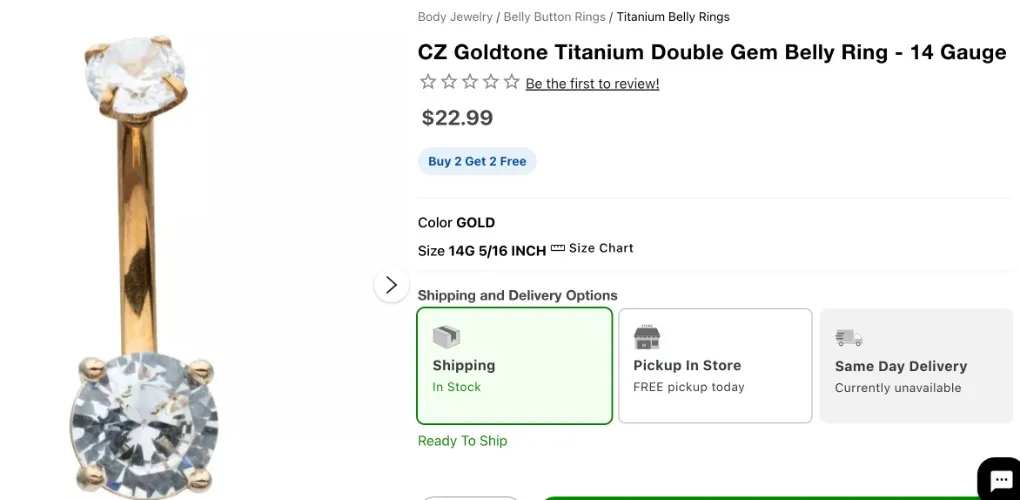Viewport: 1020px width, 500px height.
Task: Open the live chat bubble icon
Action: [x=1000, y=480]
